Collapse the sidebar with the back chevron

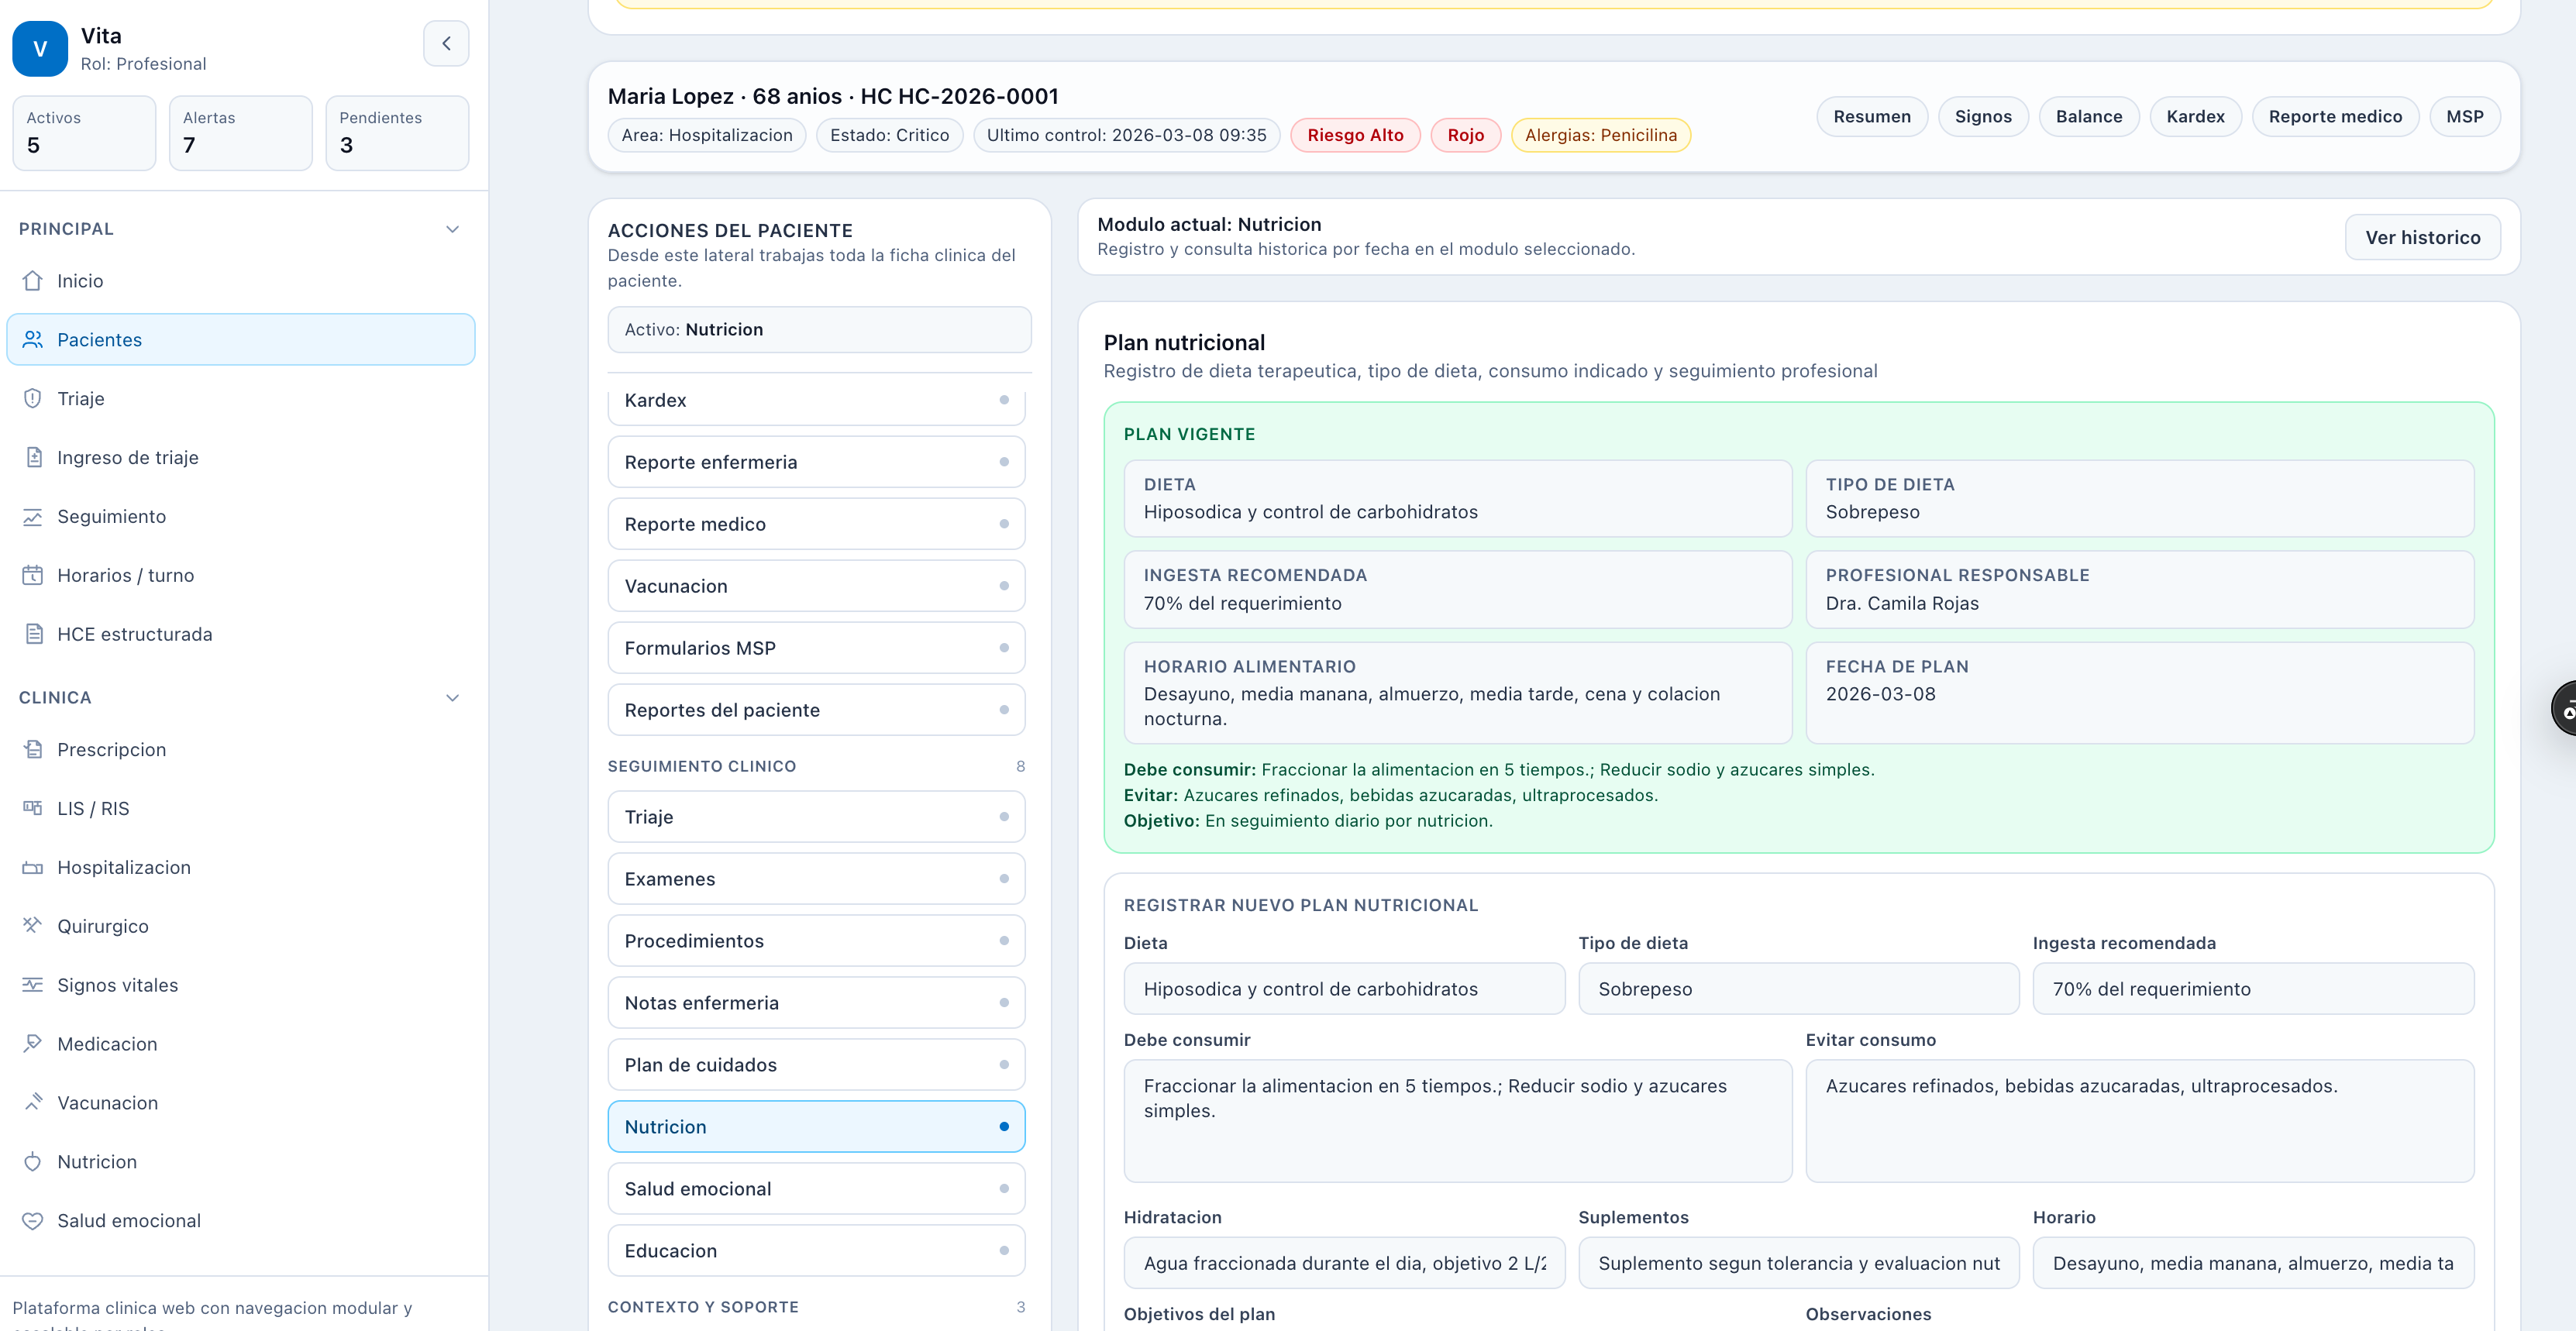click(x=446, y=44)
